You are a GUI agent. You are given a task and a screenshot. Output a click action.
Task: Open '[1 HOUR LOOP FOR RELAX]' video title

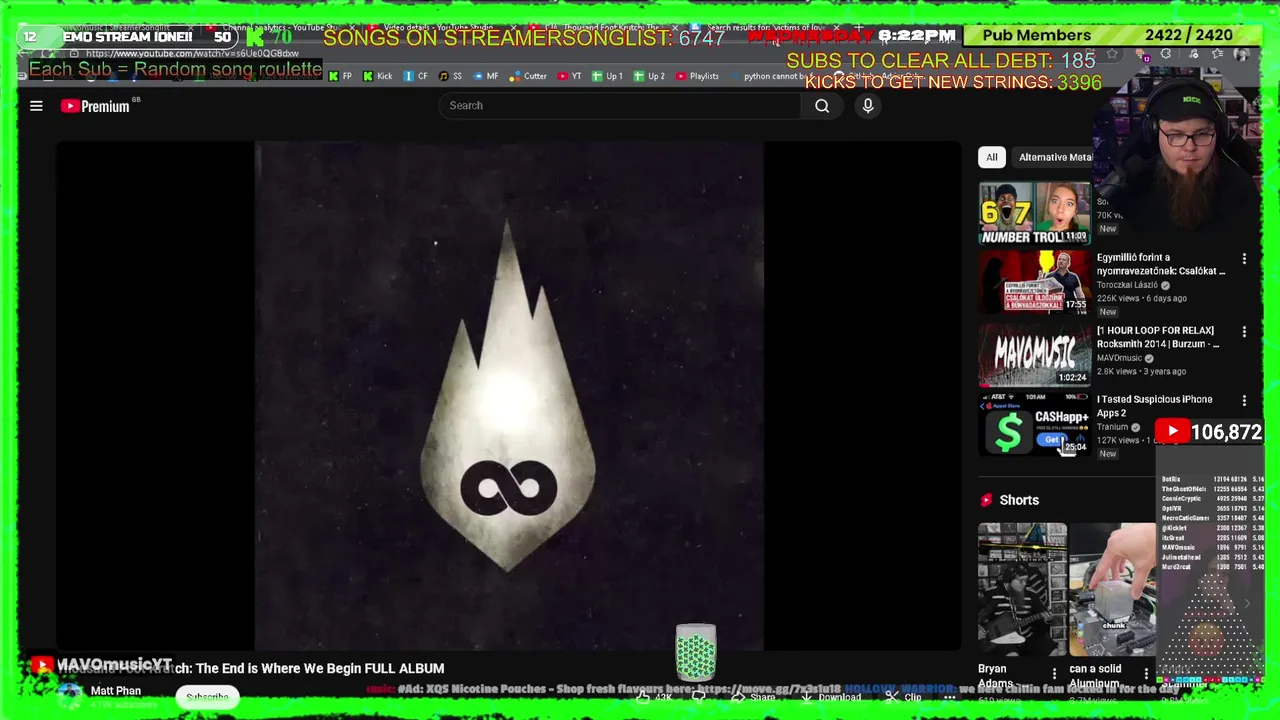(1158, 337)
